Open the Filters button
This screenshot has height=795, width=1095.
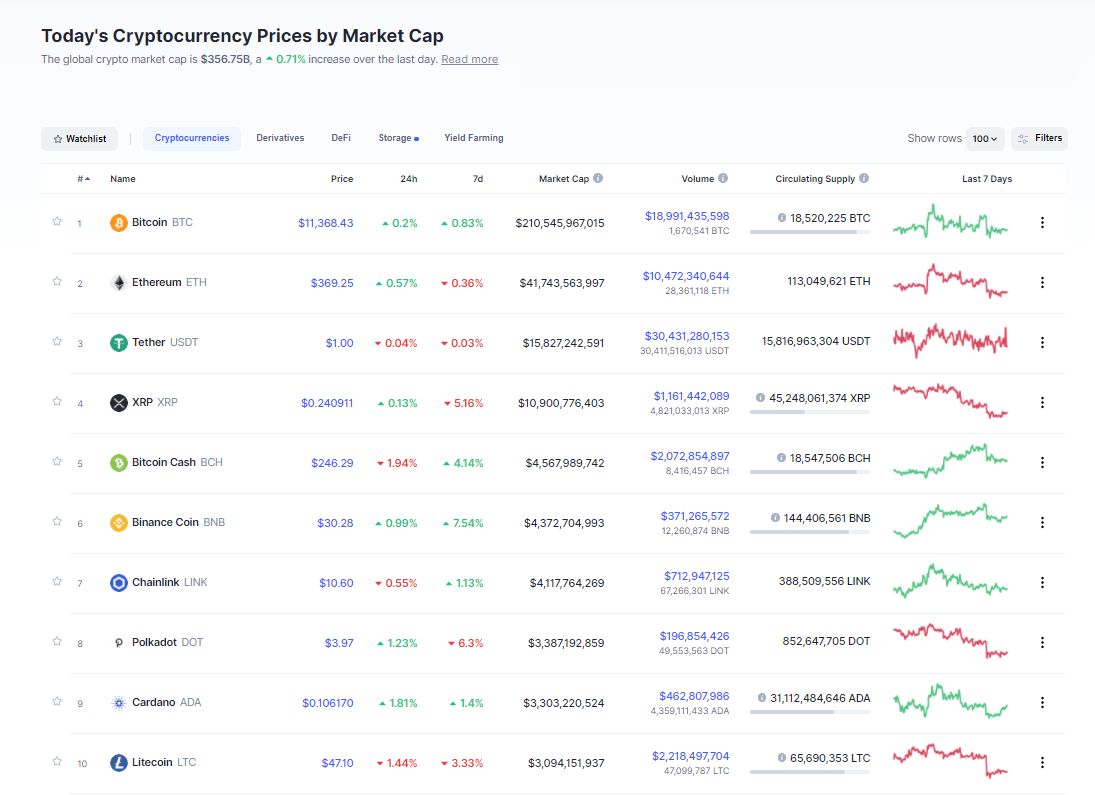click(x=1039, y=138)
